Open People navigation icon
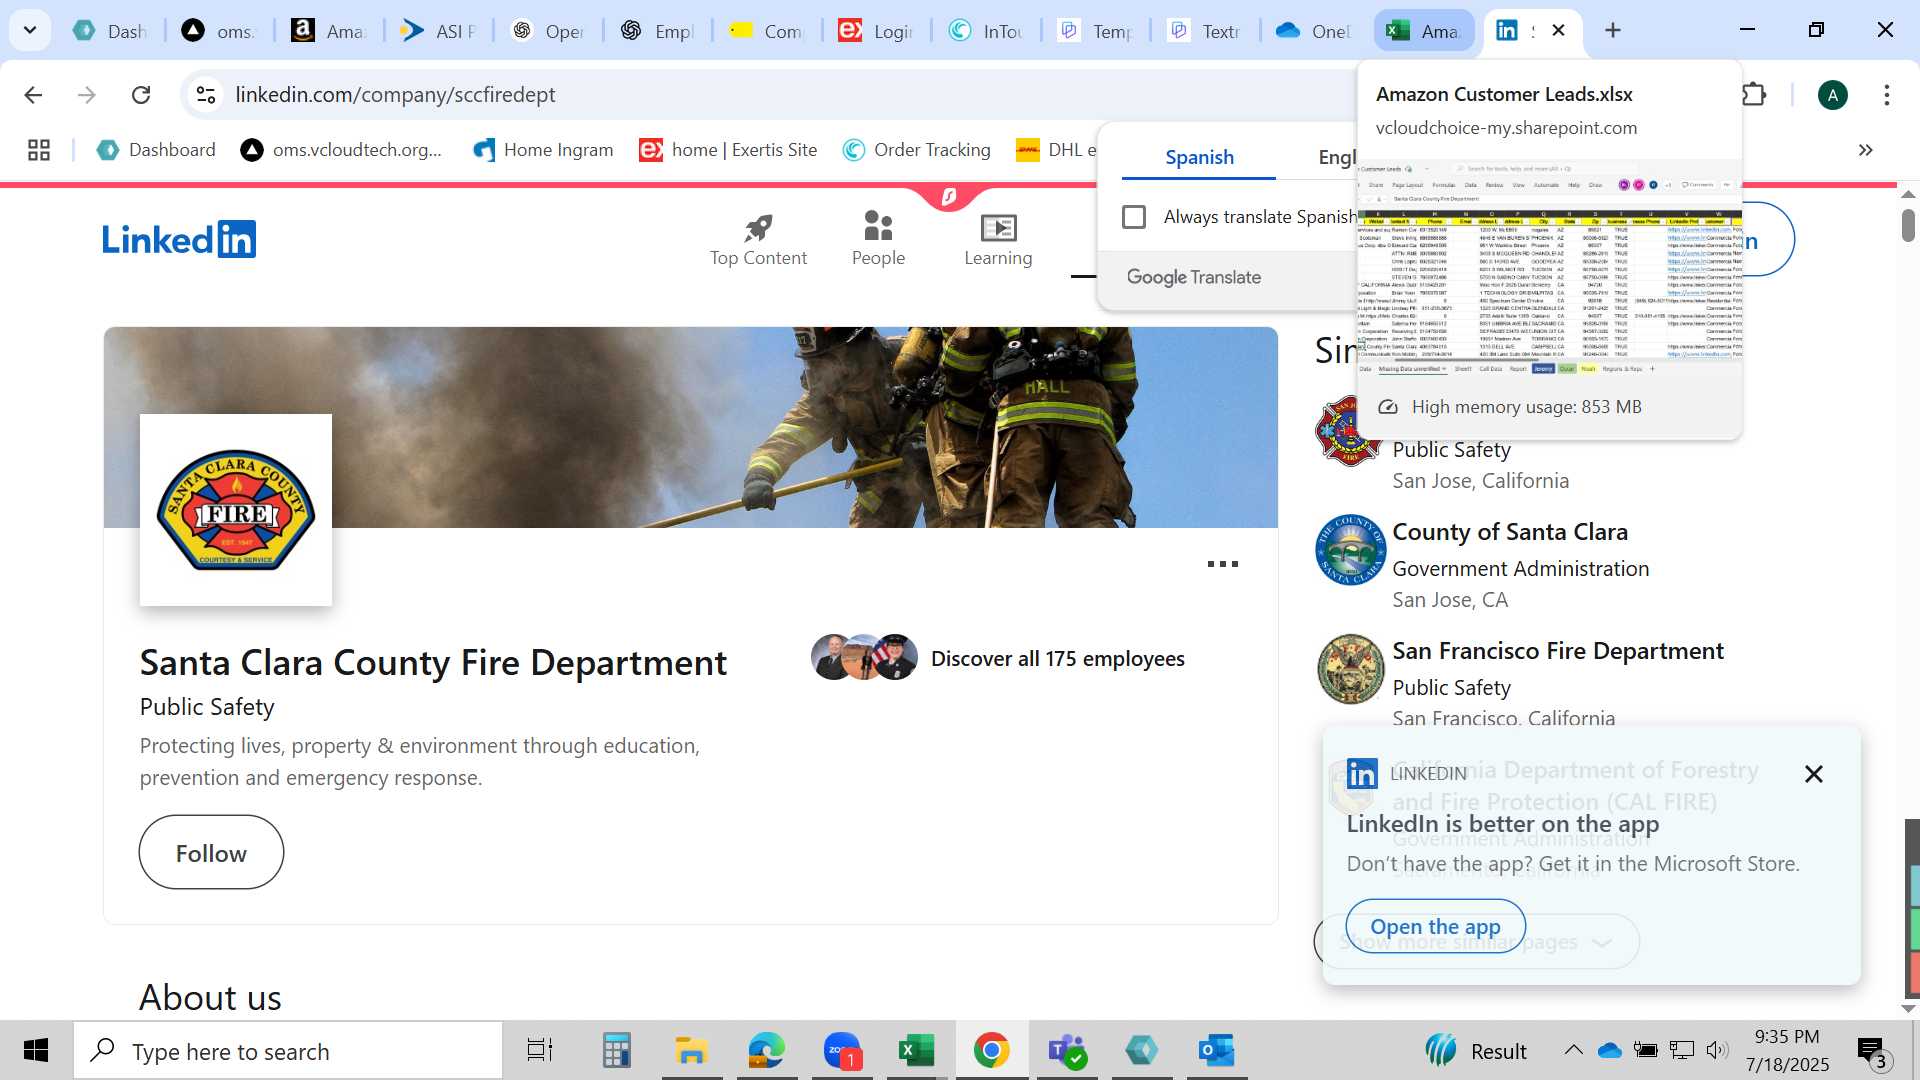Screen dimensions: 1920x1080 (878, 241)
